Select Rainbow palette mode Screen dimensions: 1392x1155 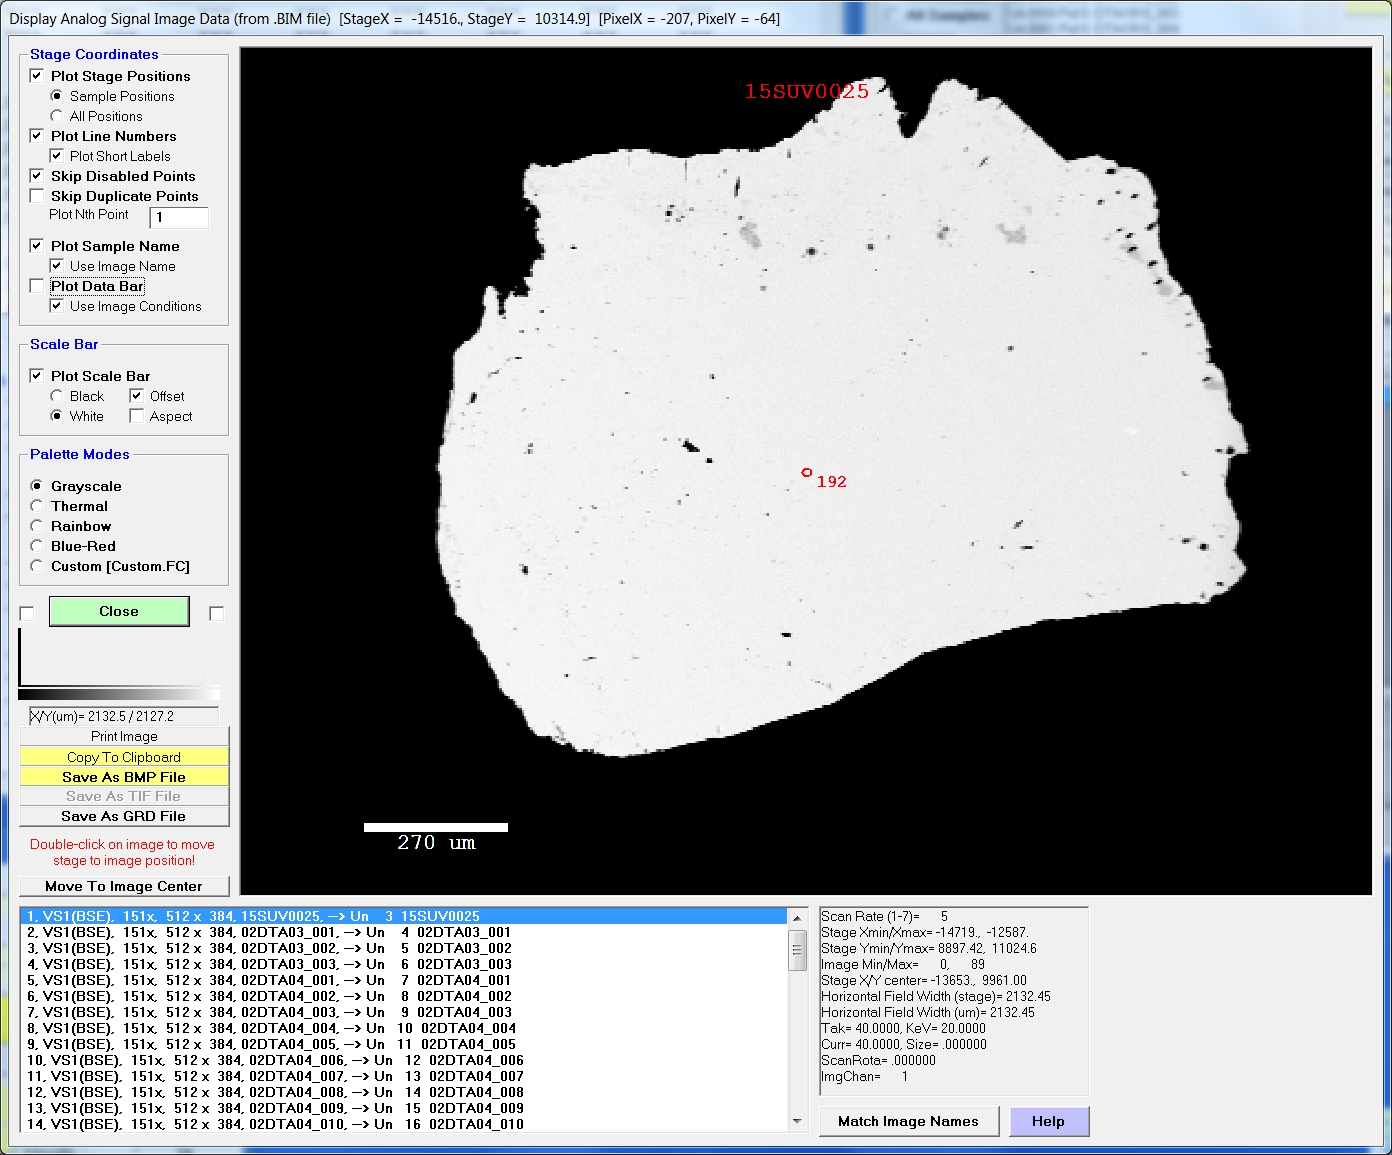37,526
